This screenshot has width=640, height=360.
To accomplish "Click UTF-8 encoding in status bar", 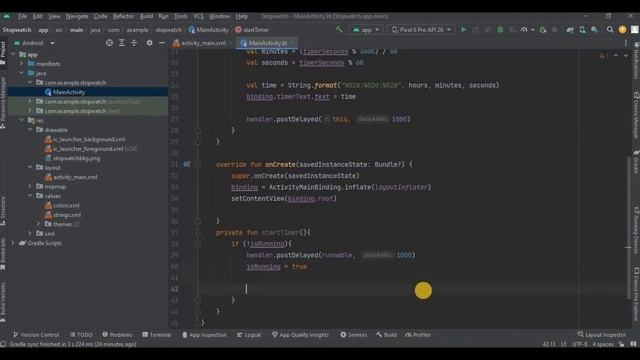I will (580, 344).
